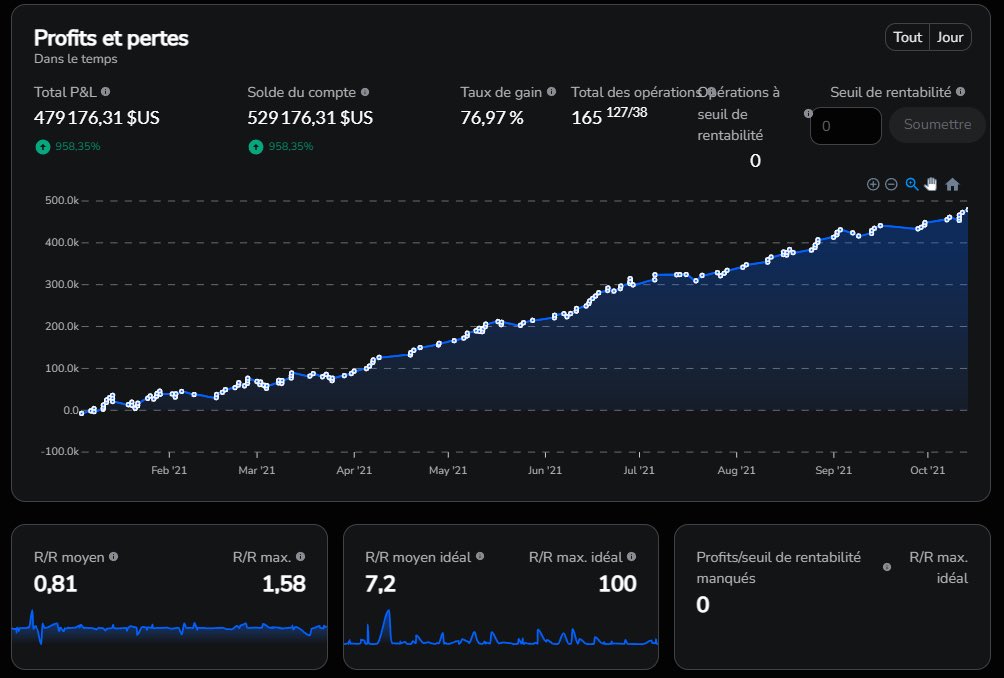
Task: Click the Seuil de rentabilité input field
Action: [x=845, y=125]
